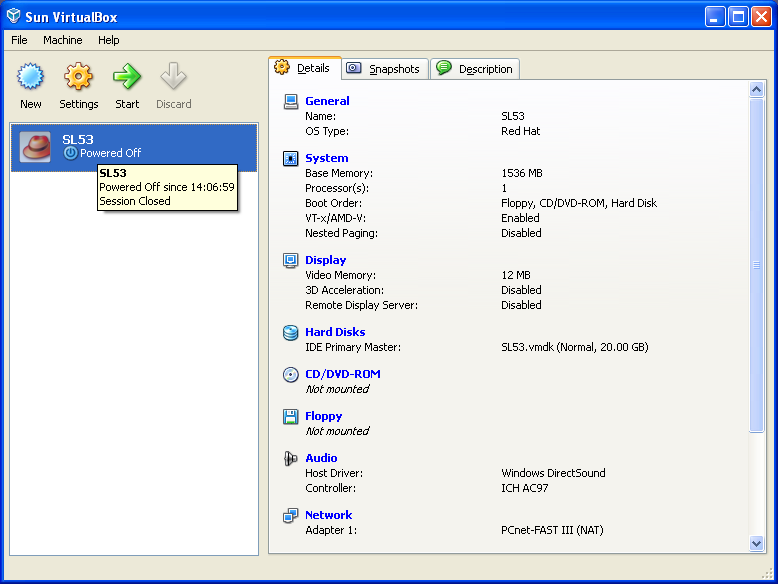Click the details scroll up arrow

[756, 89]
